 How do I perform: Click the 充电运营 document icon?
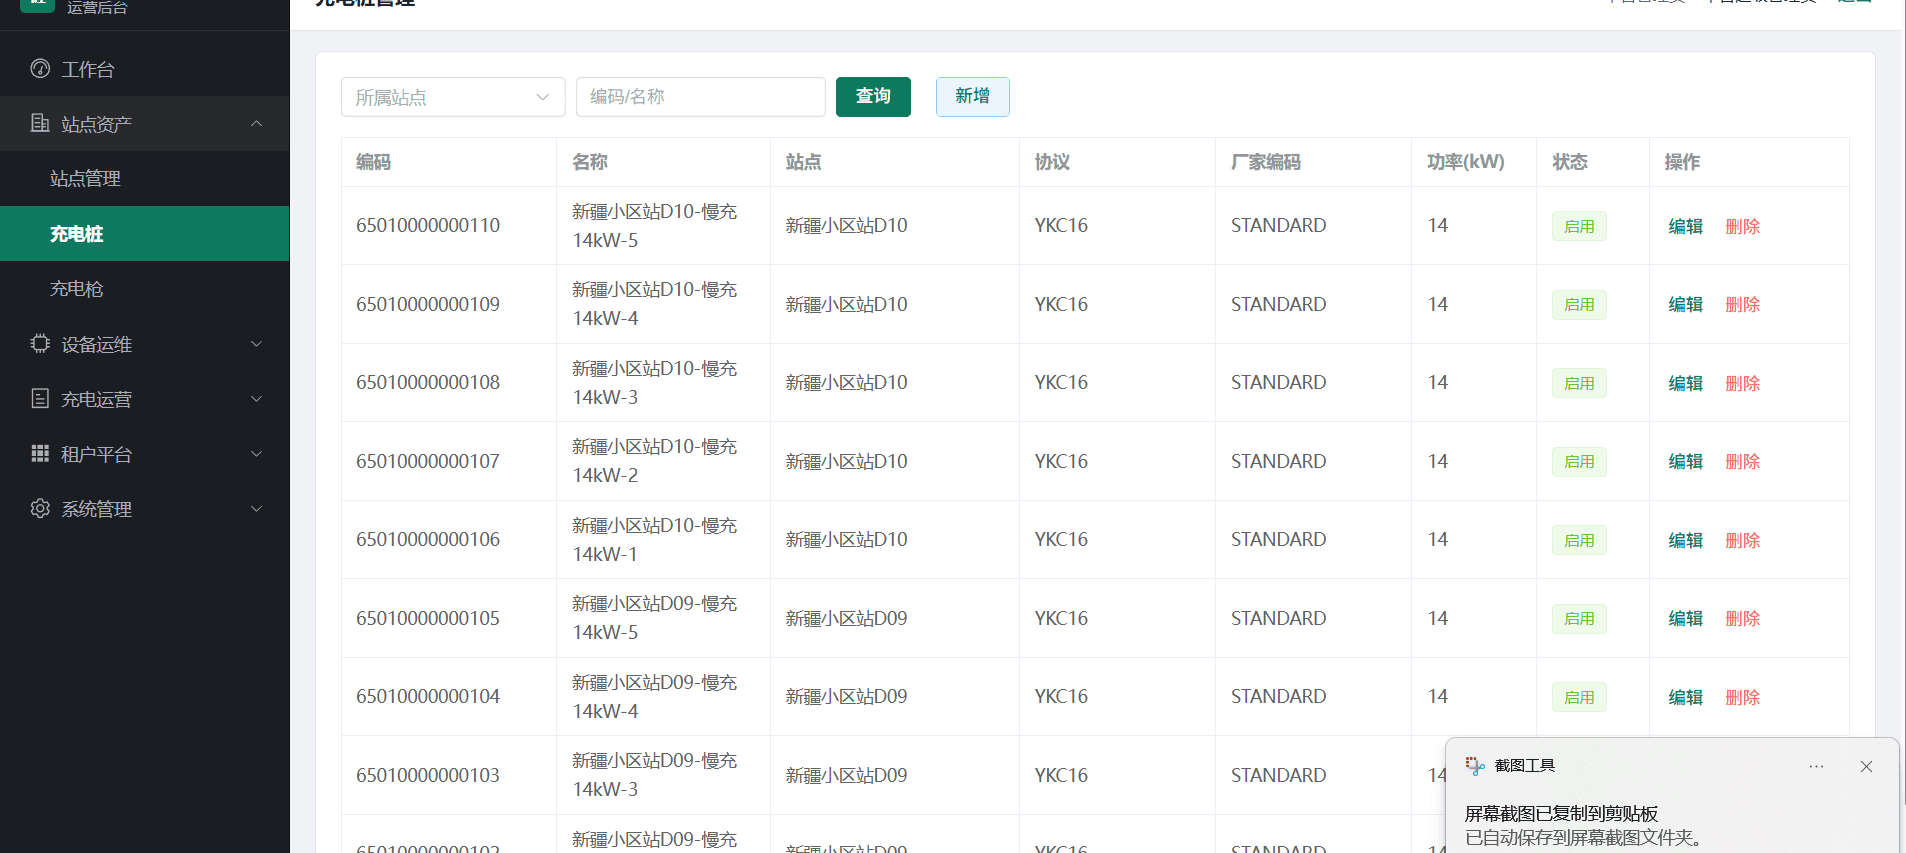40,399
